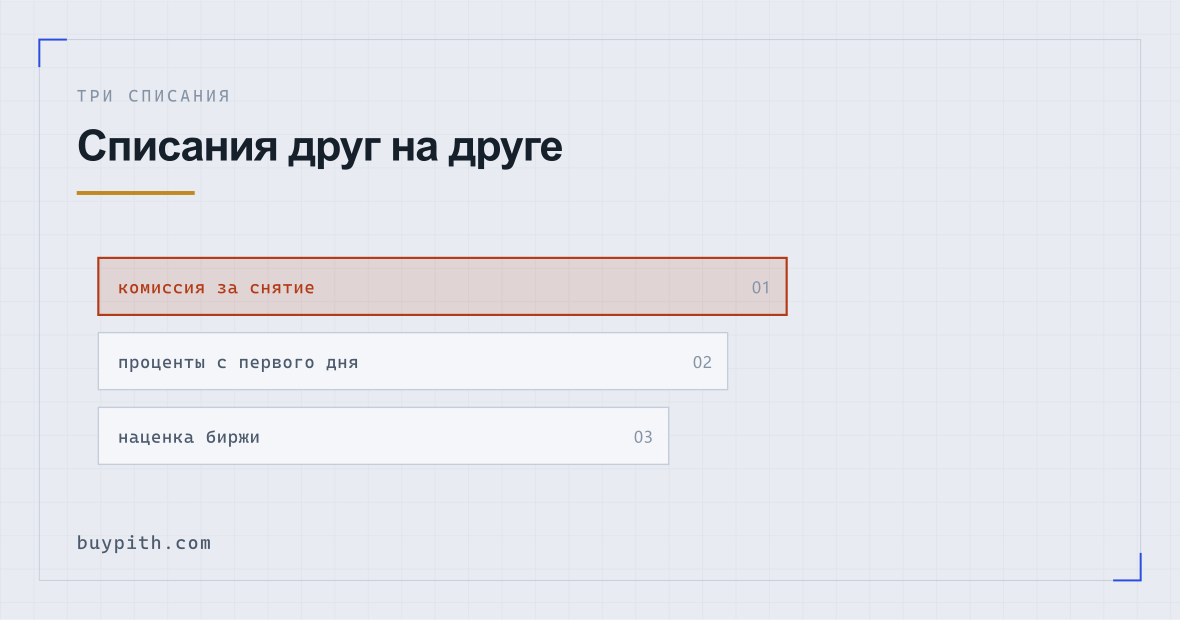Click the text 'проценты с первого дня'
Image resolution: width=1180 pixels, height=620 pixels.
point(238,363)
